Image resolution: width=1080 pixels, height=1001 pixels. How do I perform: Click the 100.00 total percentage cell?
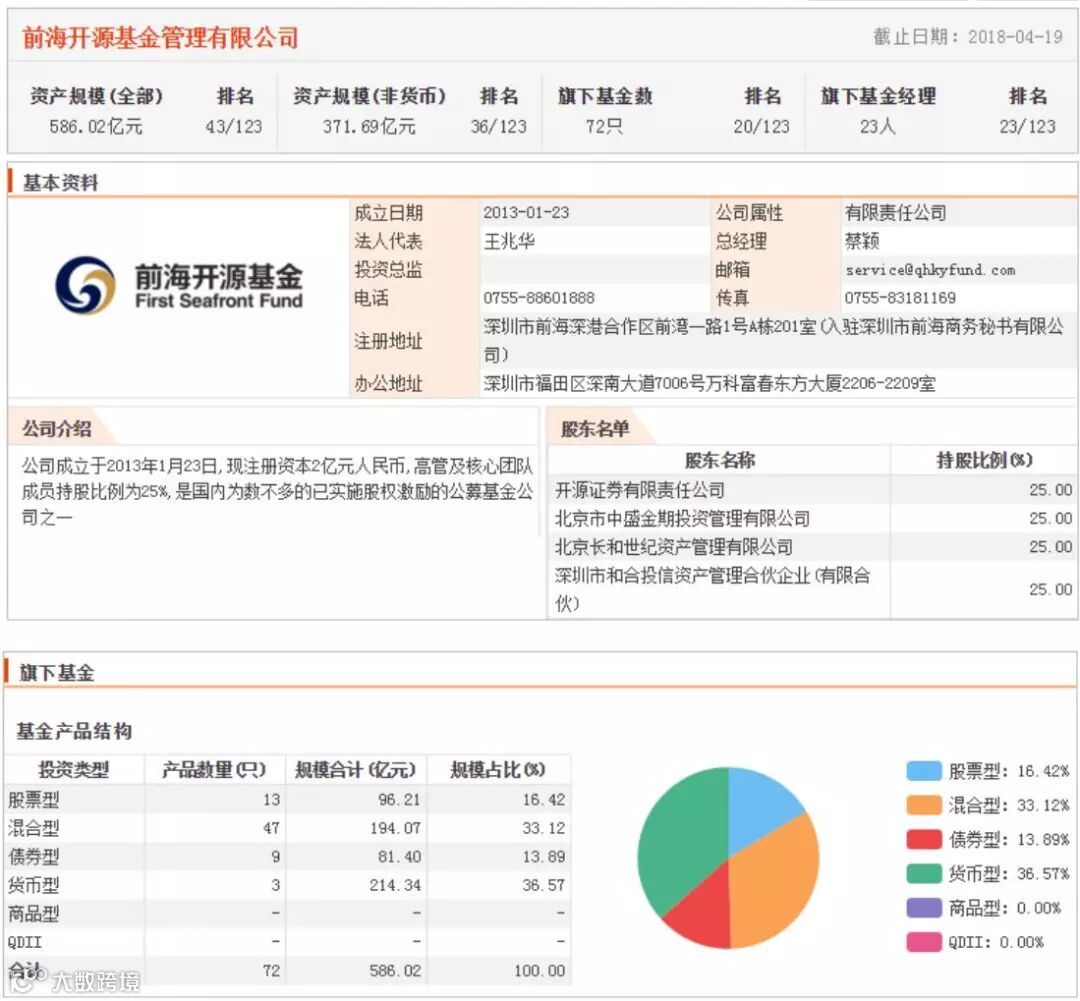coord(539,971)
